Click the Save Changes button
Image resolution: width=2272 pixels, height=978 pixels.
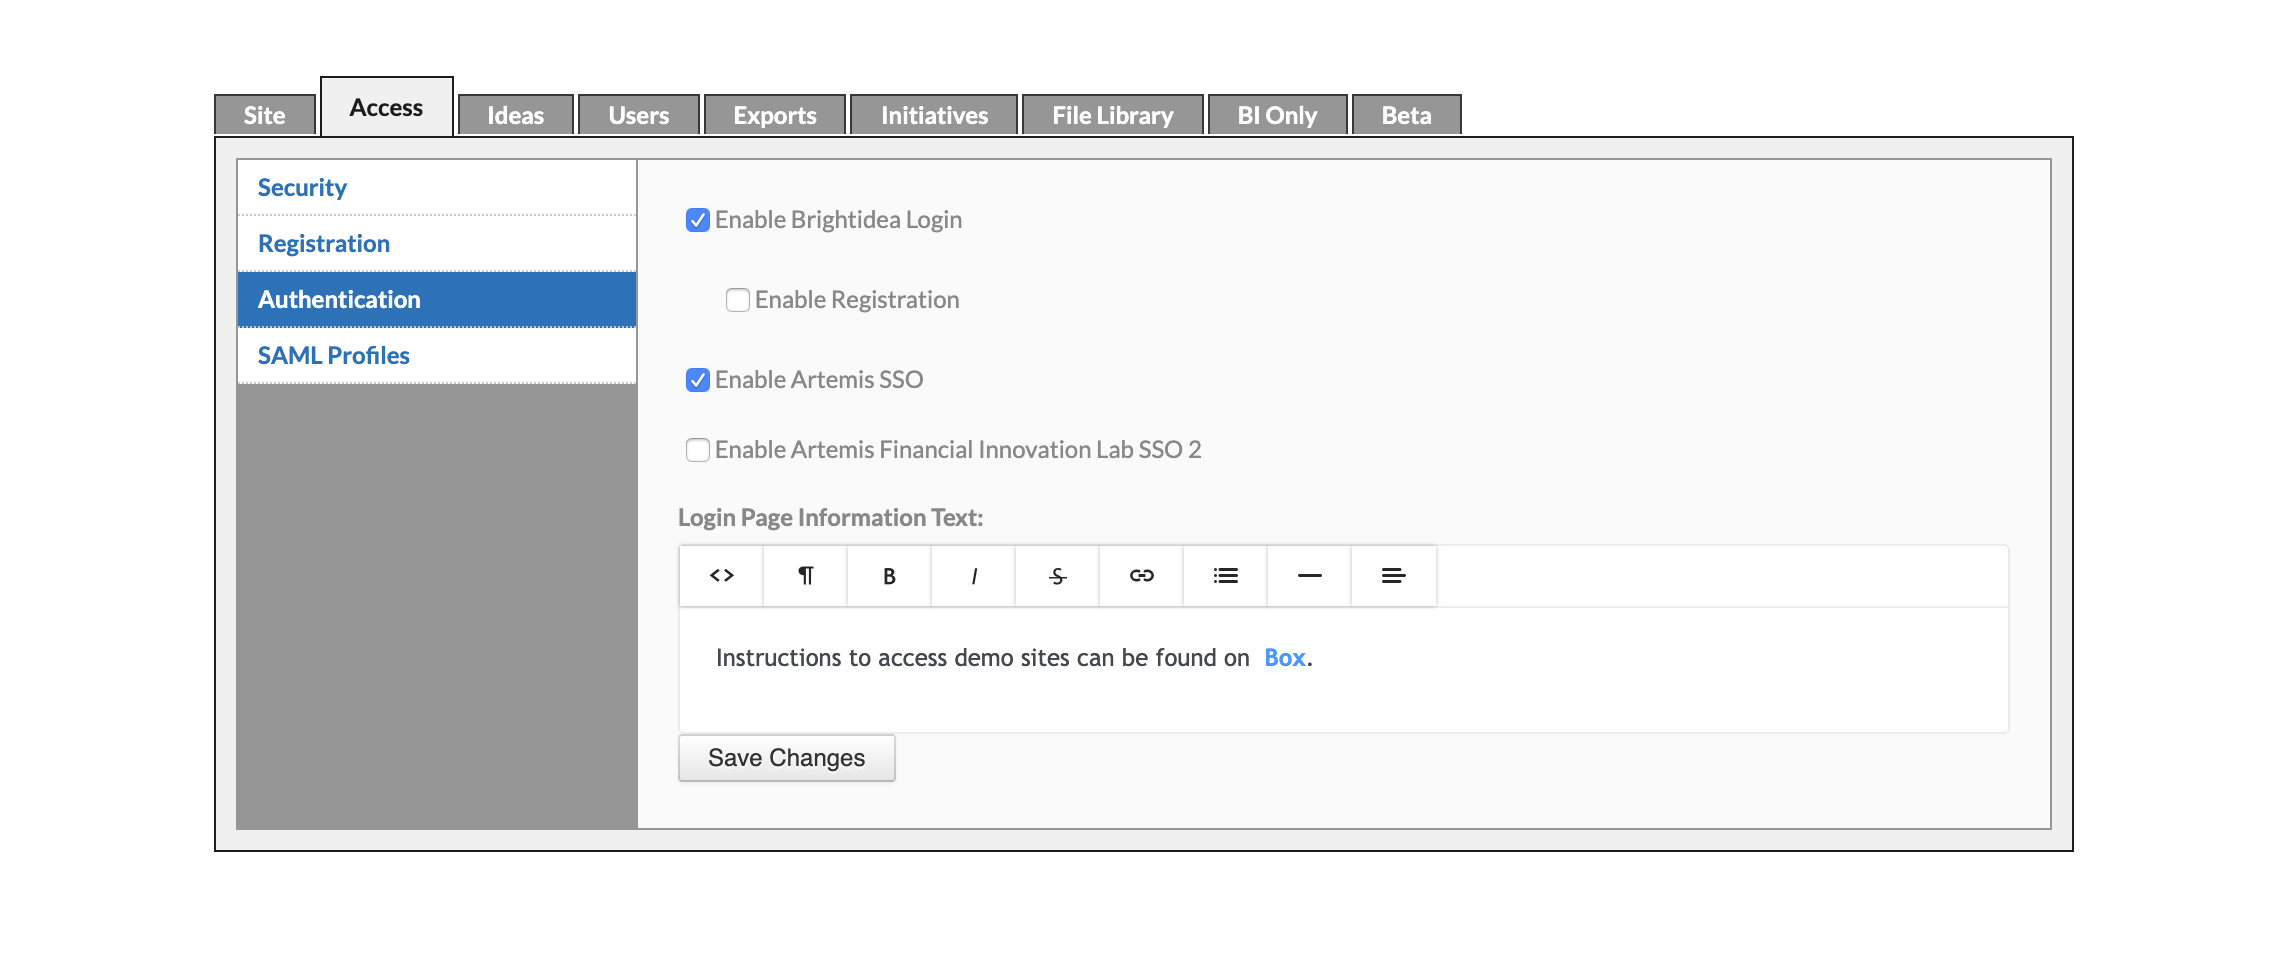tap(787, 758)
